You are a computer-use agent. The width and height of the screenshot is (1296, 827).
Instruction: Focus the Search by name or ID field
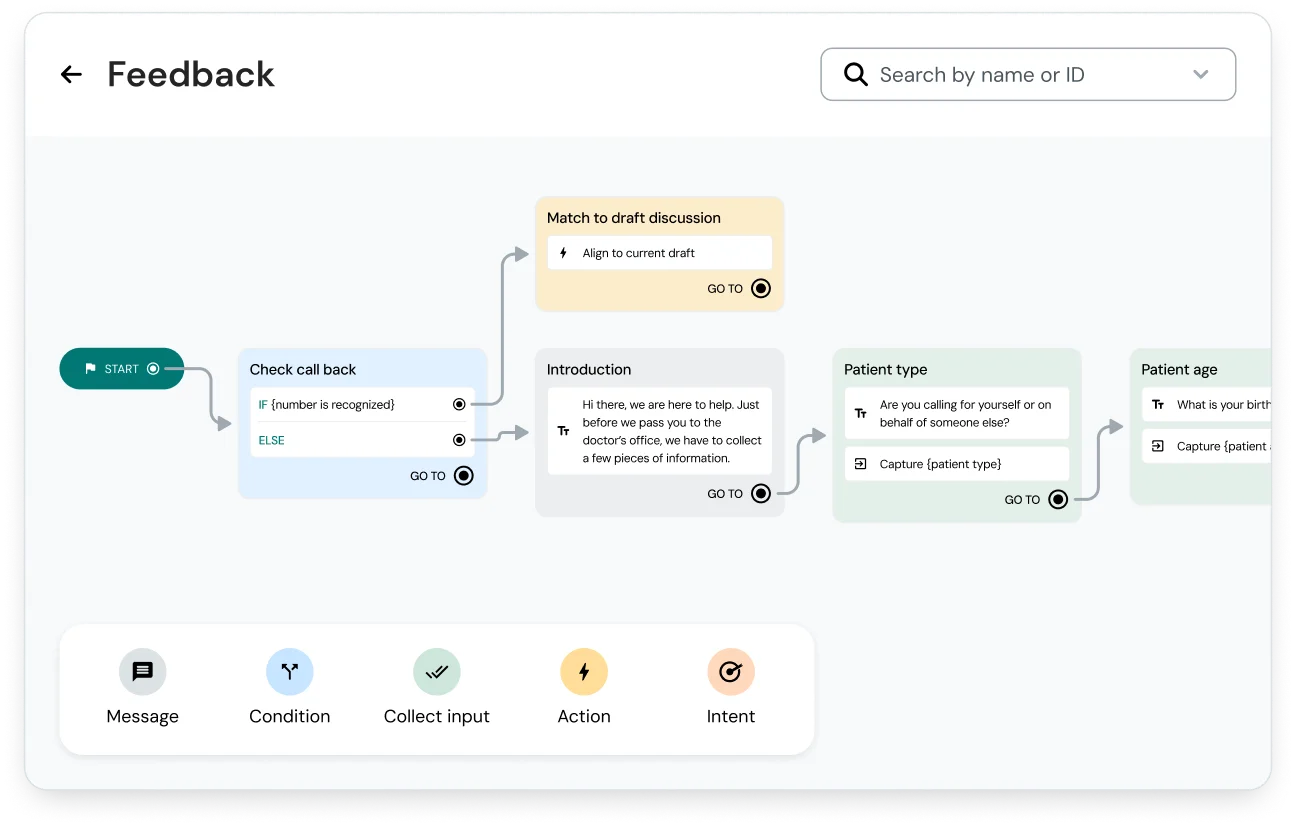pyautogui.click(x=1028, y=74)
